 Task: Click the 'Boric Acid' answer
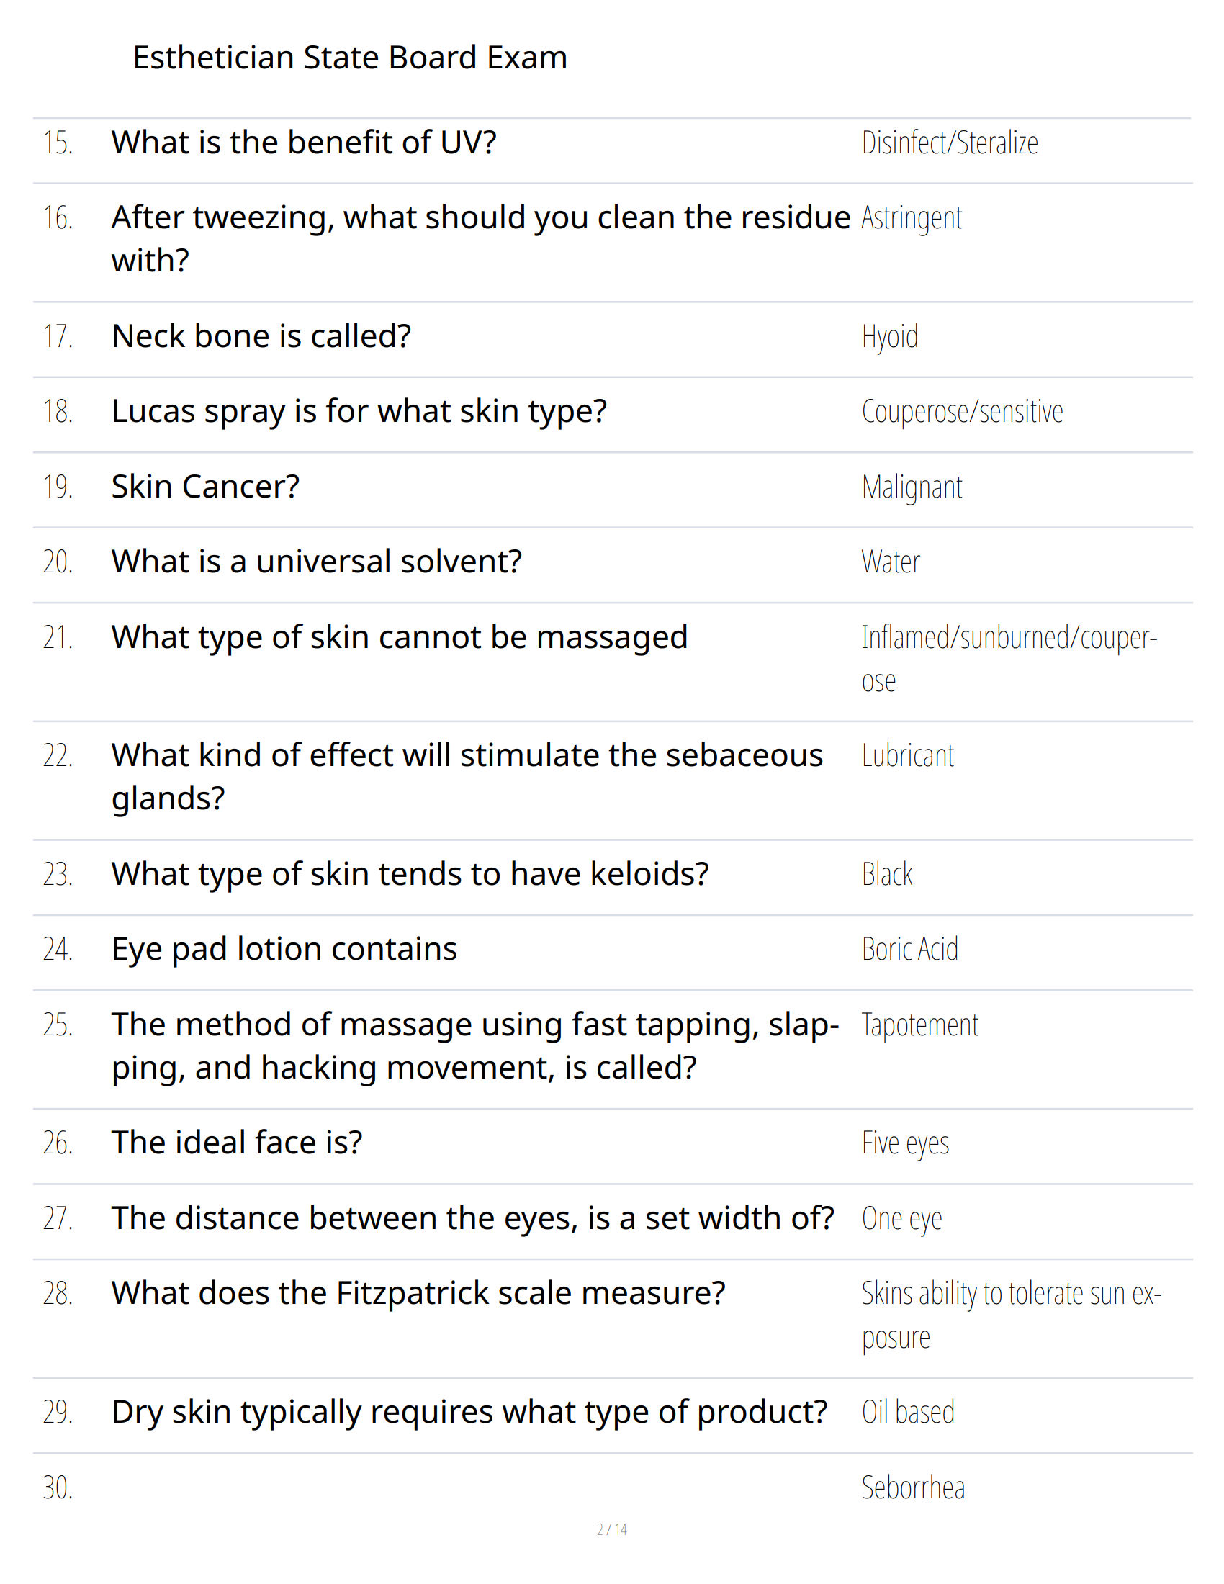pos(910,949)
